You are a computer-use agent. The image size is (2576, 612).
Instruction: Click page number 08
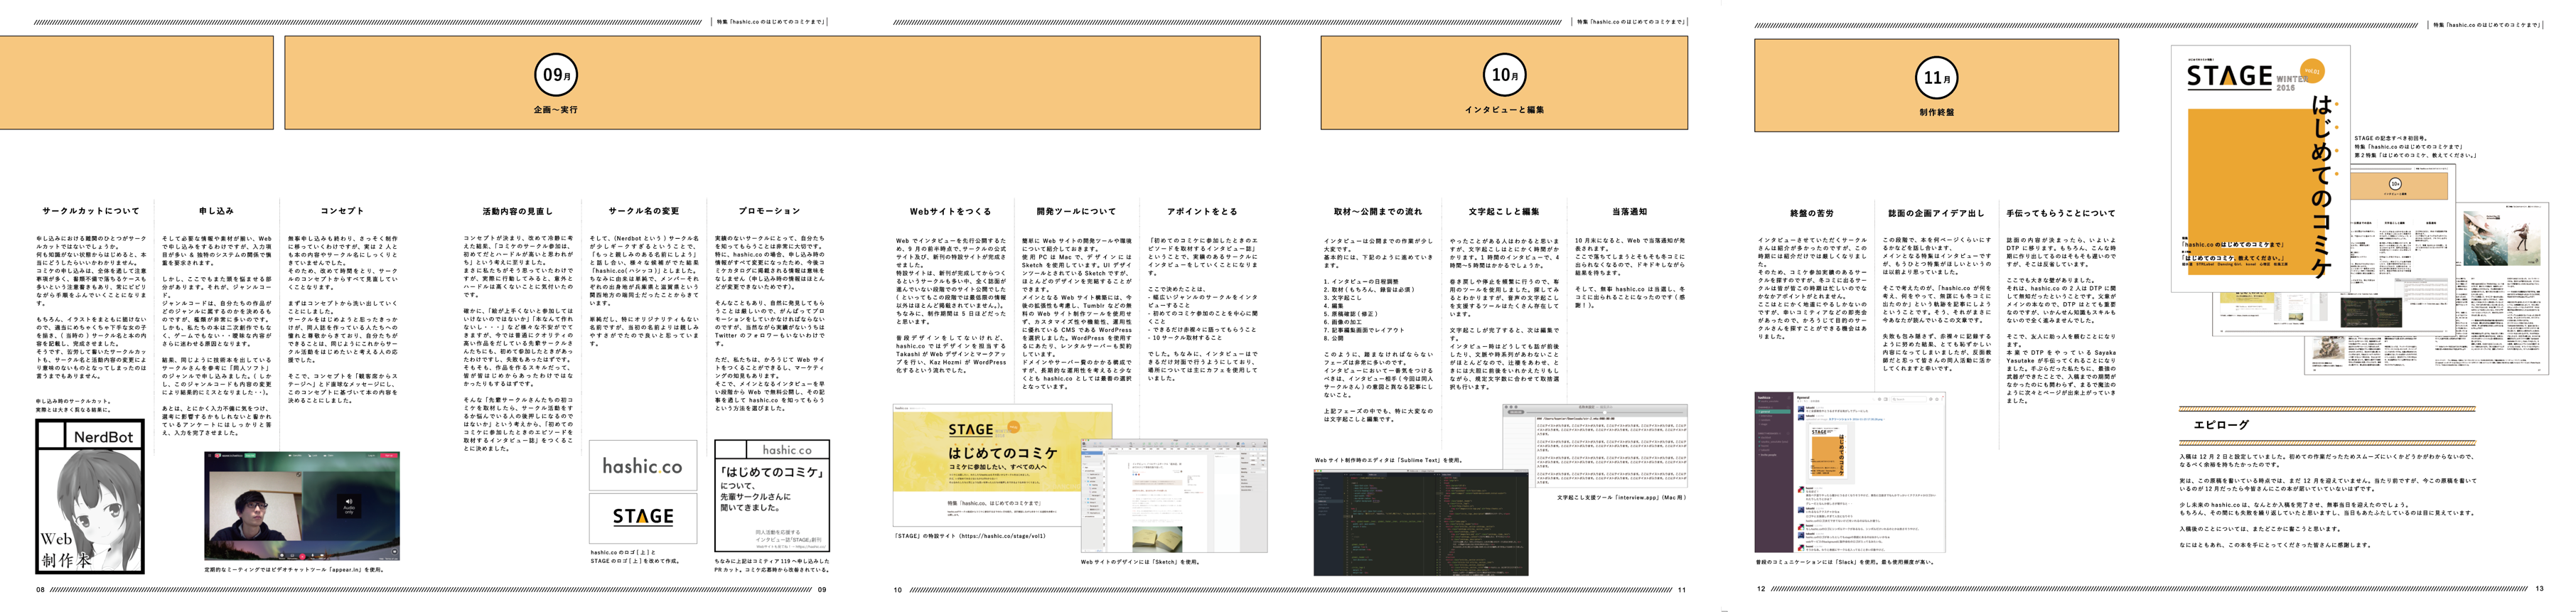point(41,590)
